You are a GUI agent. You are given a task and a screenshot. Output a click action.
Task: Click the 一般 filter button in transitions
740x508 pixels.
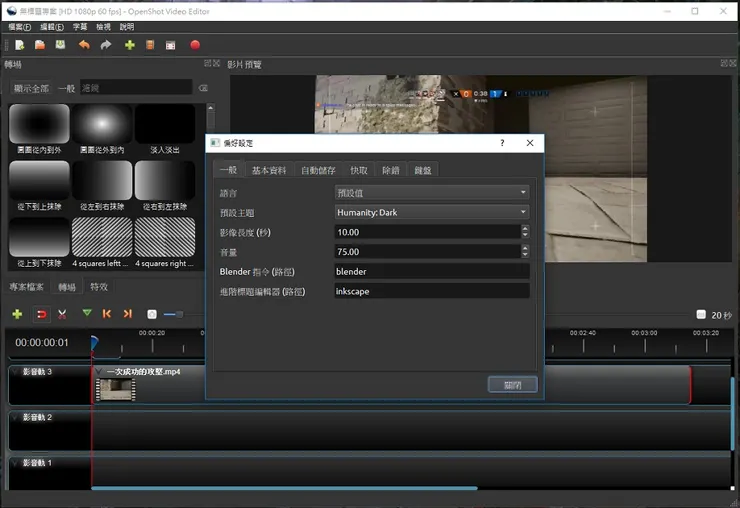66,88
